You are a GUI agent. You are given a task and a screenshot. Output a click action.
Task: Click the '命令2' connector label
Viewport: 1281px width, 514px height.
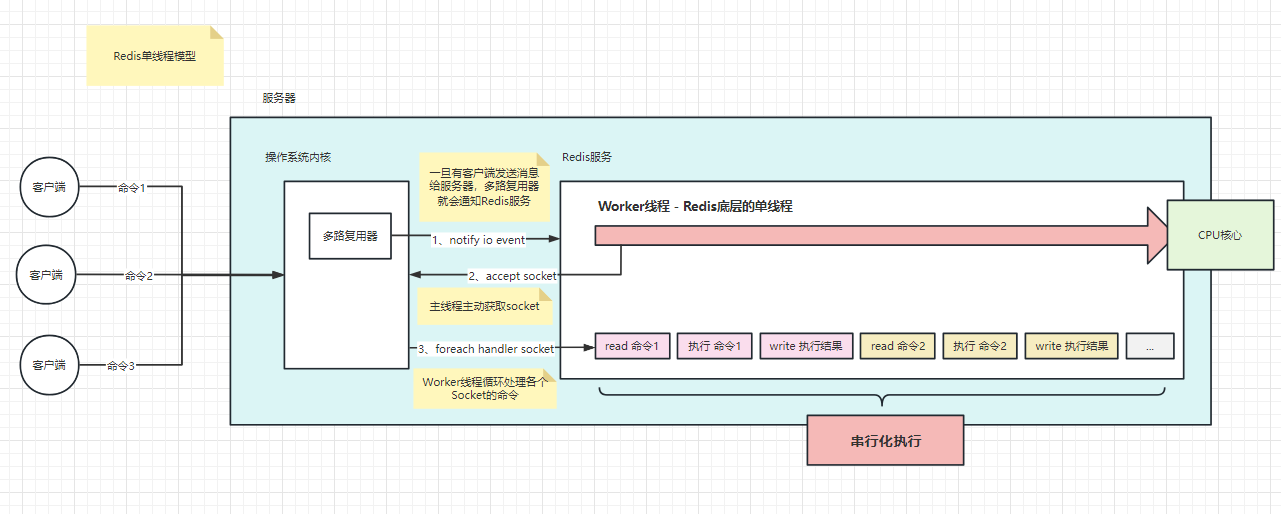tap(139, 275)
